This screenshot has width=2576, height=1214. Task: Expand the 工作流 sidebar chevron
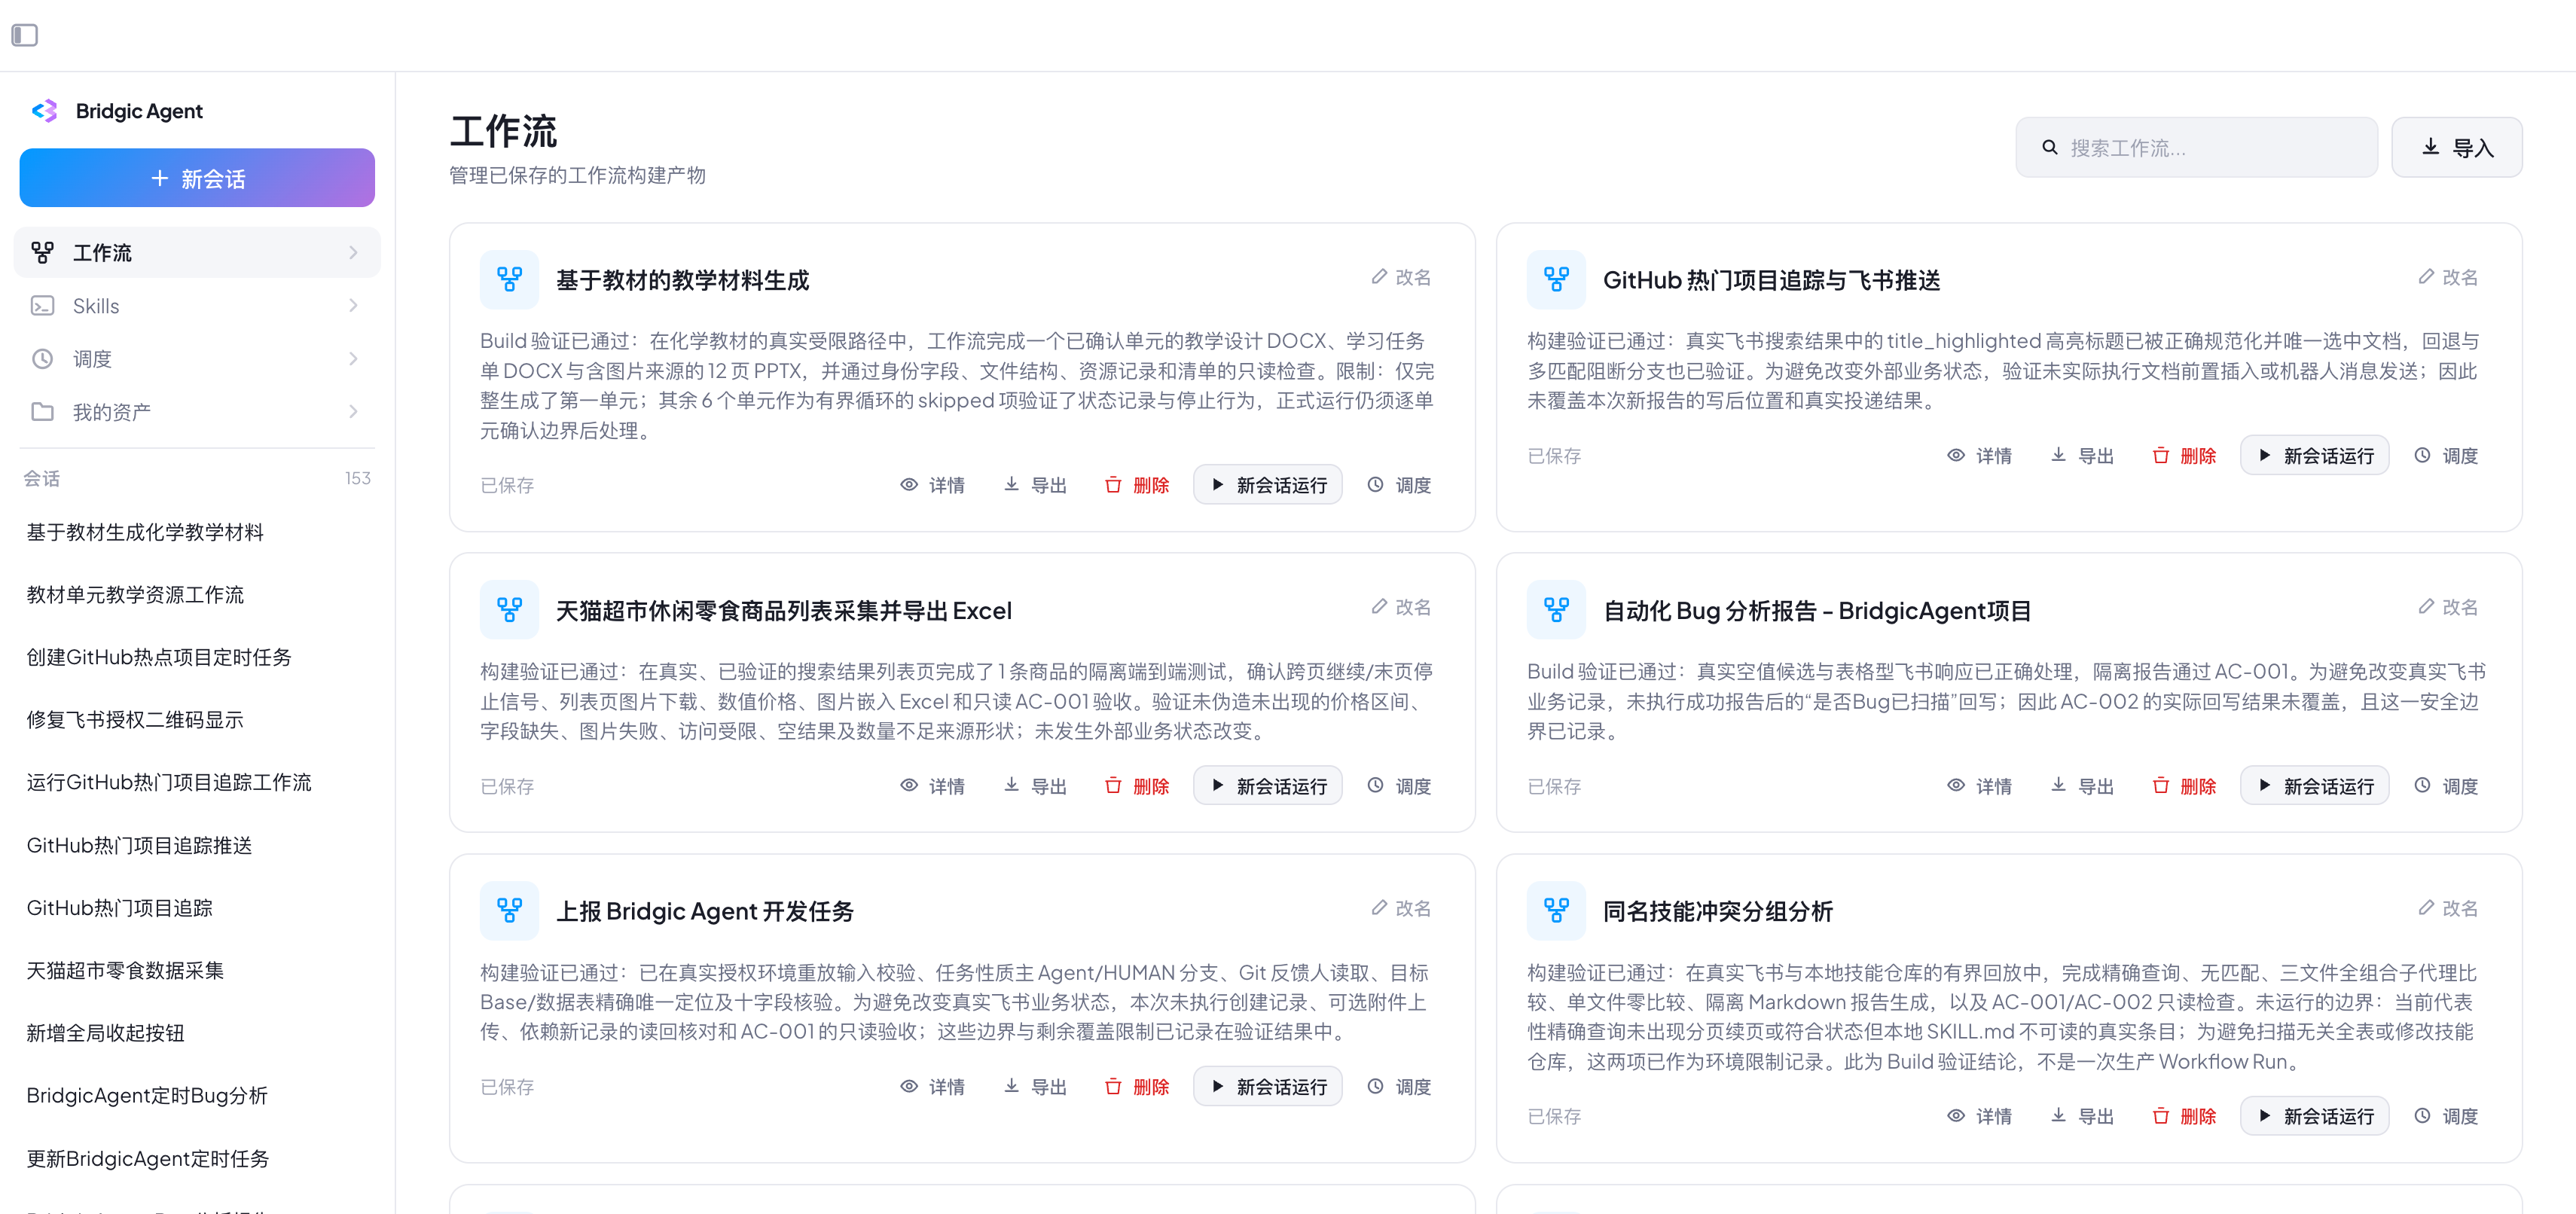coord(353,253)
